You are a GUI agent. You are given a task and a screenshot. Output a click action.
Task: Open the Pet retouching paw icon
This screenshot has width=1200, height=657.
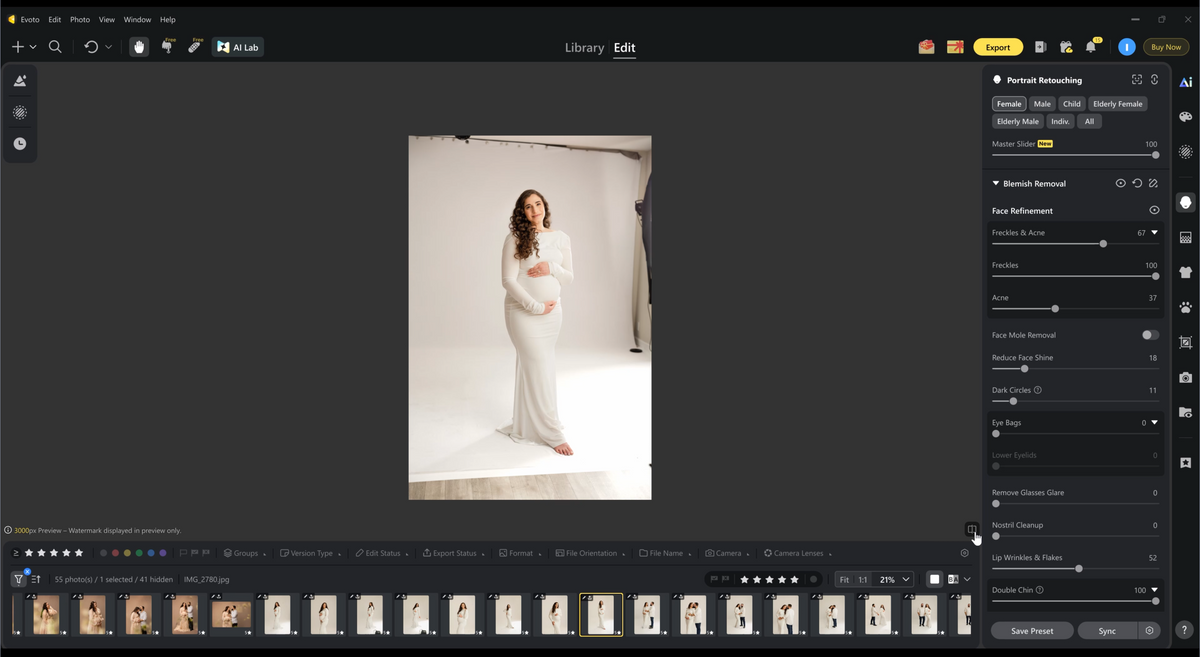click(1185, 307)
